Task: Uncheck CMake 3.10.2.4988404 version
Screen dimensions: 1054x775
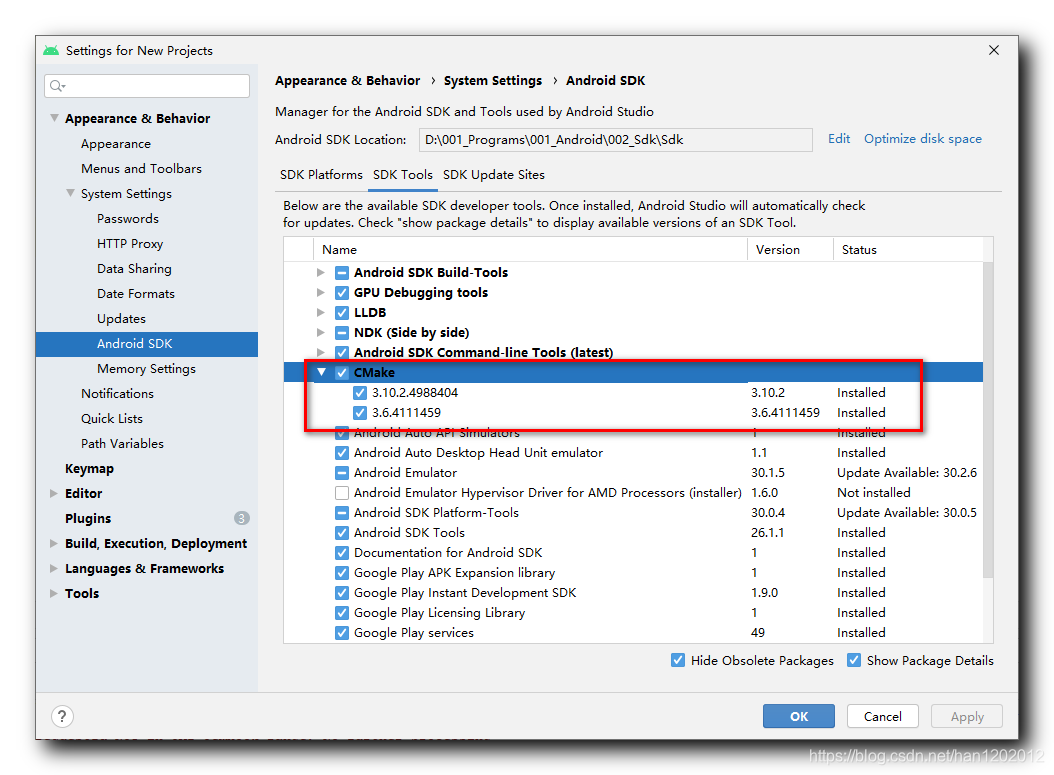Action: click(360, 393)
